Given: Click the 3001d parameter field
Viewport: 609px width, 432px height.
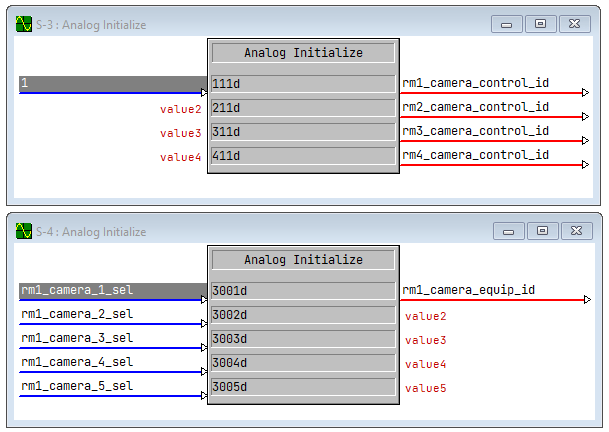Looking at the screenshot, I should (303, 291).
